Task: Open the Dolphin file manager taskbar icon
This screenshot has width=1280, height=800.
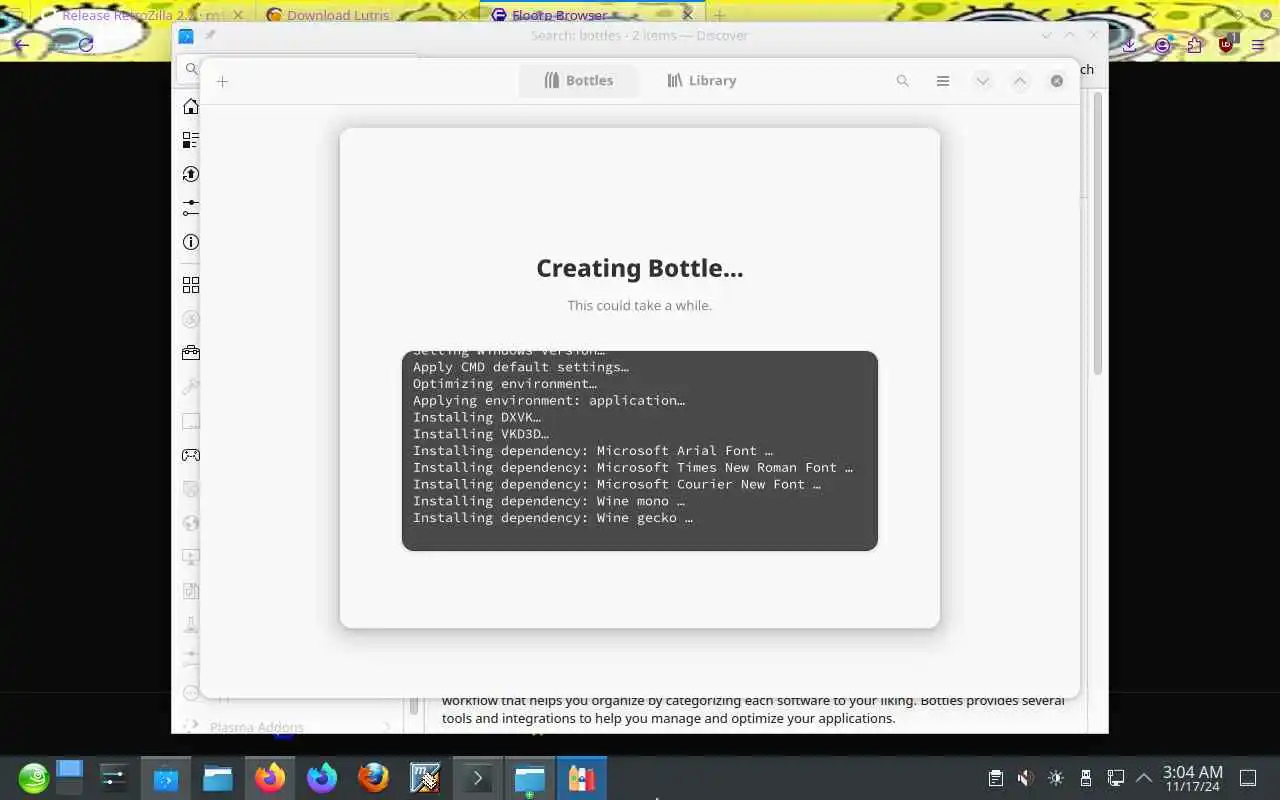Action: pos(218,777)
